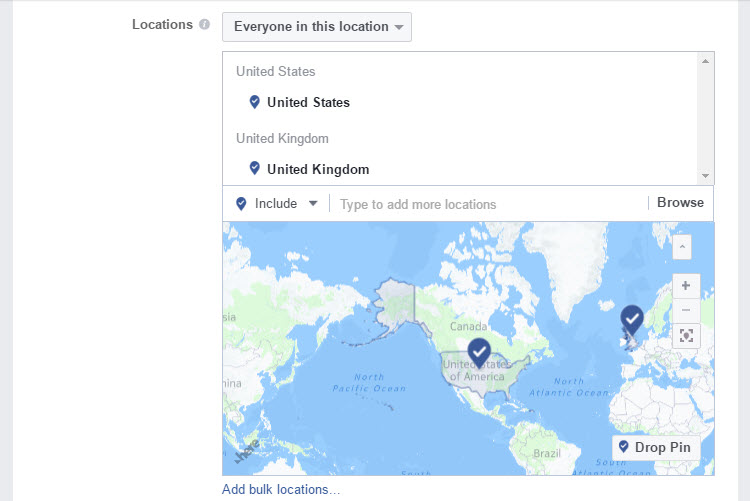Select the United States location entry
750x501 pixels.
[308, 102]
